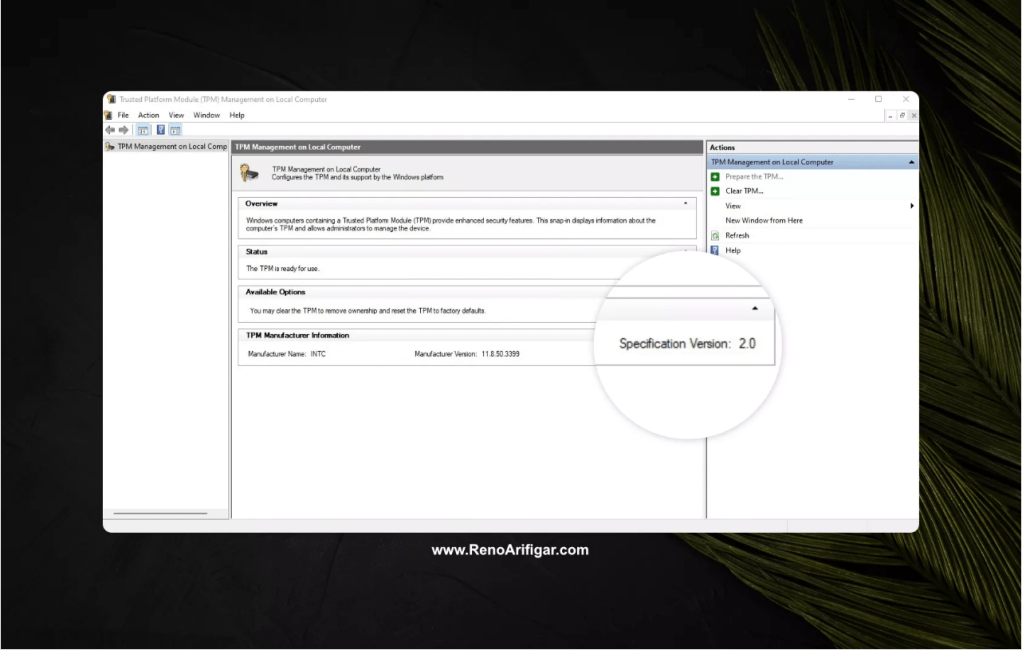Click the forward navigation arrow in the toolbar
This screenshot has height=650, width=1022.
125,129
